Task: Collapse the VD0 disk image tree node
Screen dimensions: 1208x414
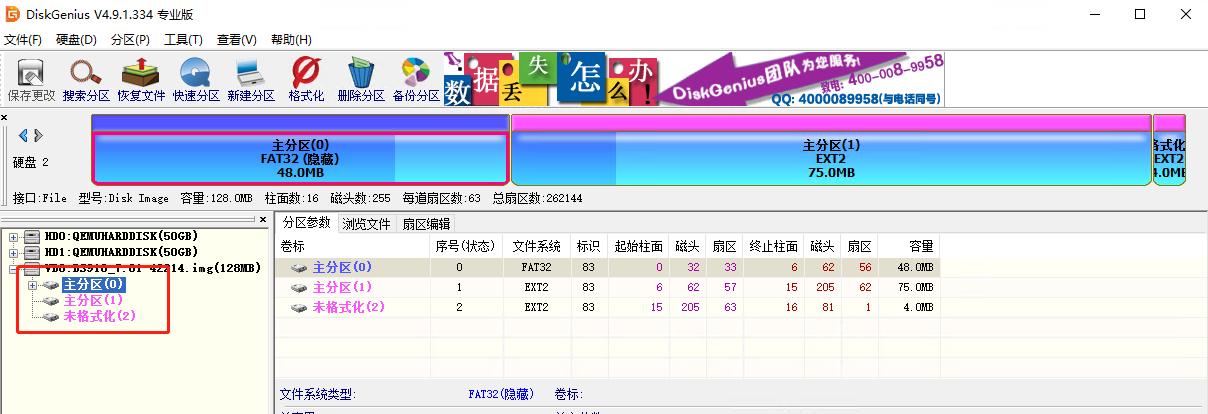Action: tap(13, 268)
